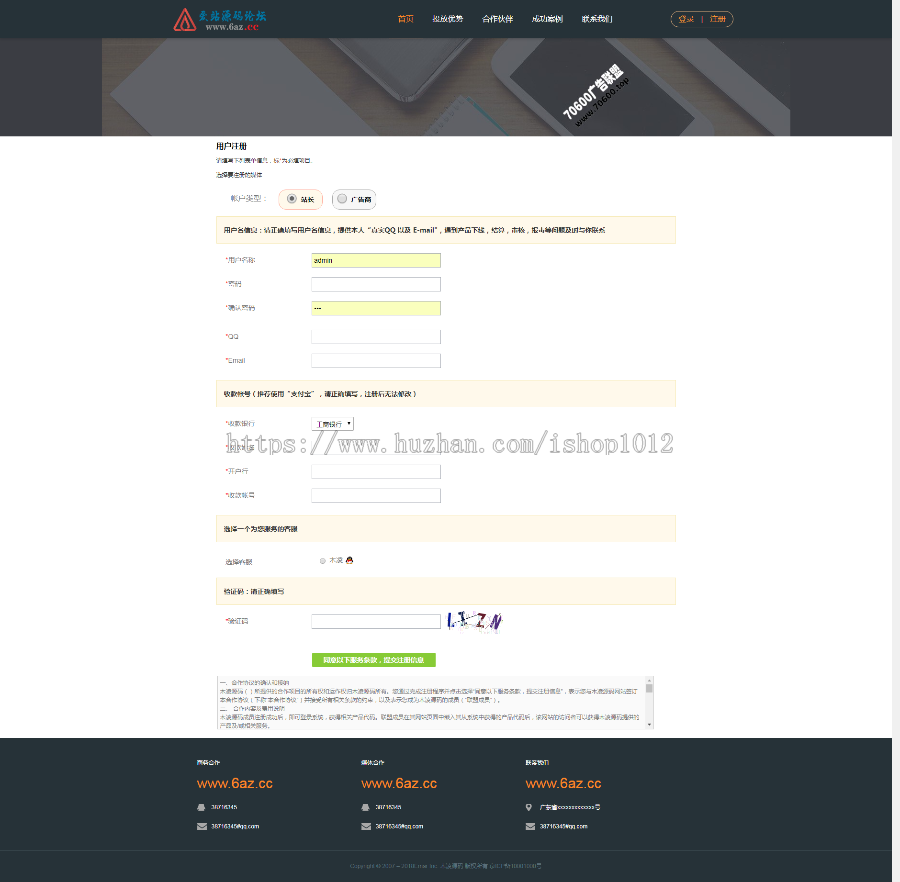Click the email address in the media cooperation column
900x882 pixels.
[x=399, y=826]
